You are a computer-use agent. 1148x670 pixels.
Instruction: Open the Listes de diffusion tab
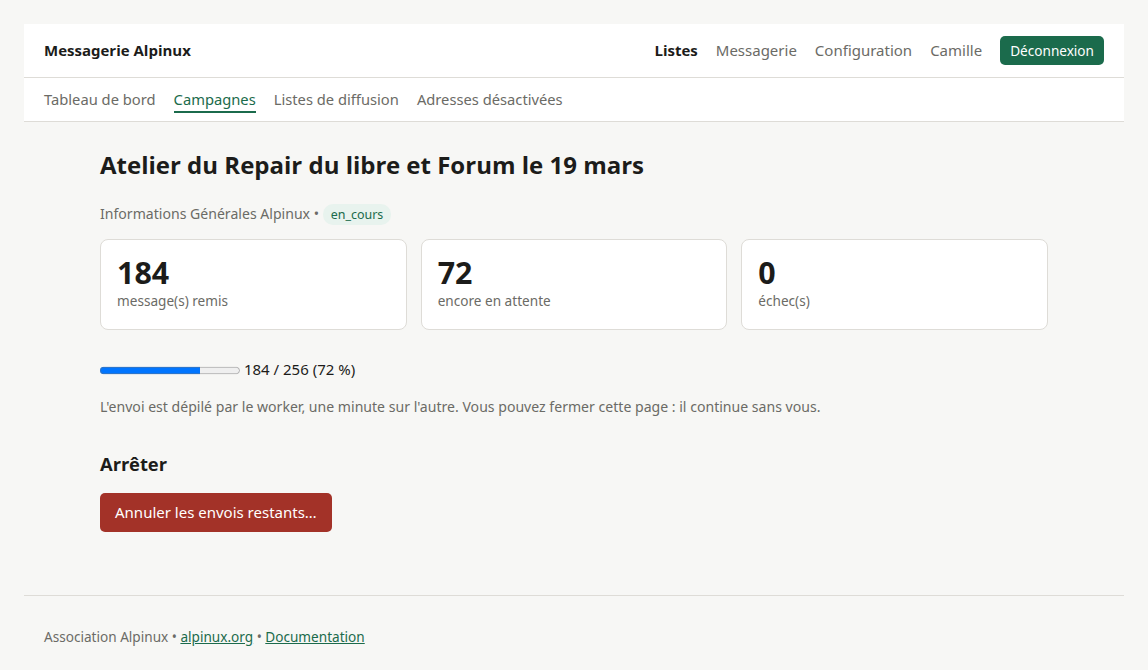tap(336, 100)
